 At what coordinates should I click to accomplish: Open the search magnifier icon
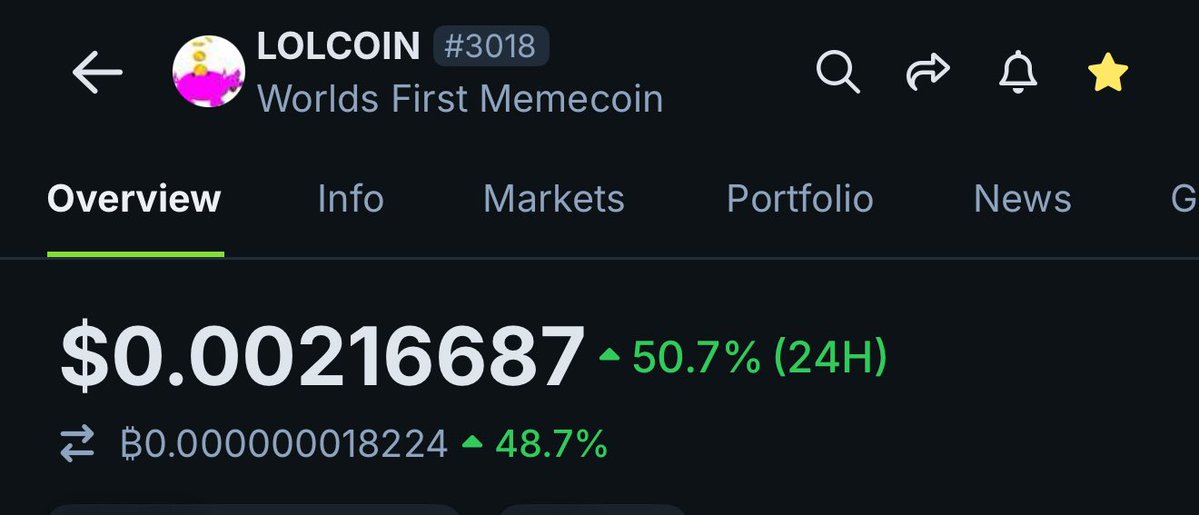838,72
